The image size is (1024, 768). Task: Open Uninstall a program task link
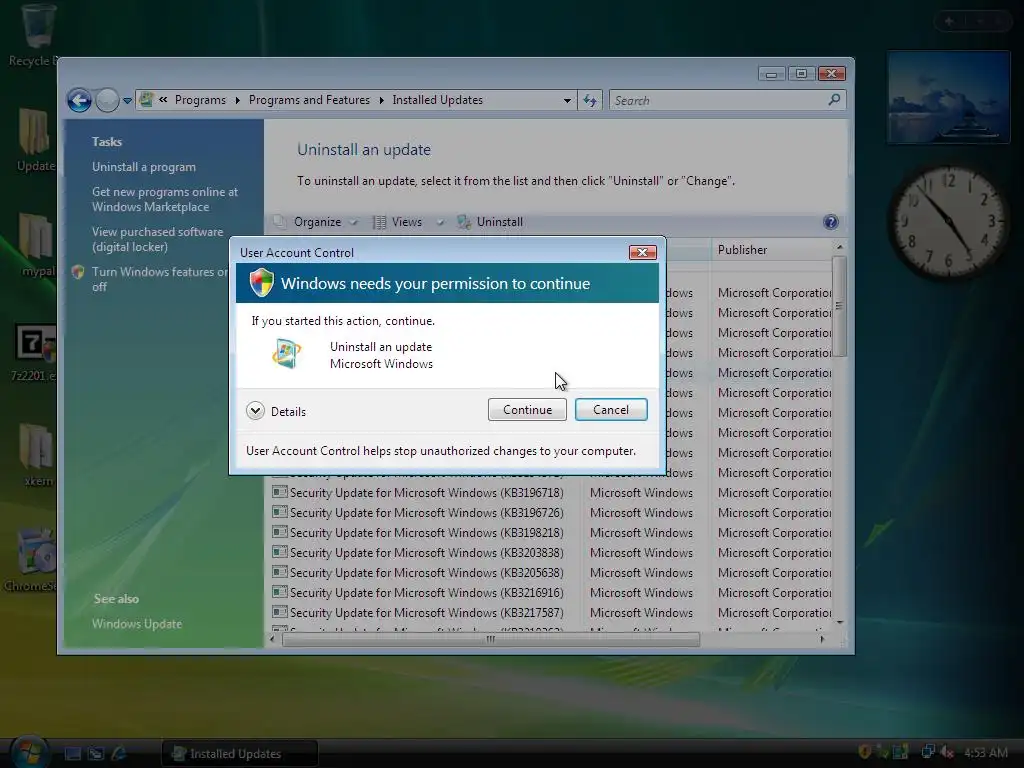[x=144, y=167]
